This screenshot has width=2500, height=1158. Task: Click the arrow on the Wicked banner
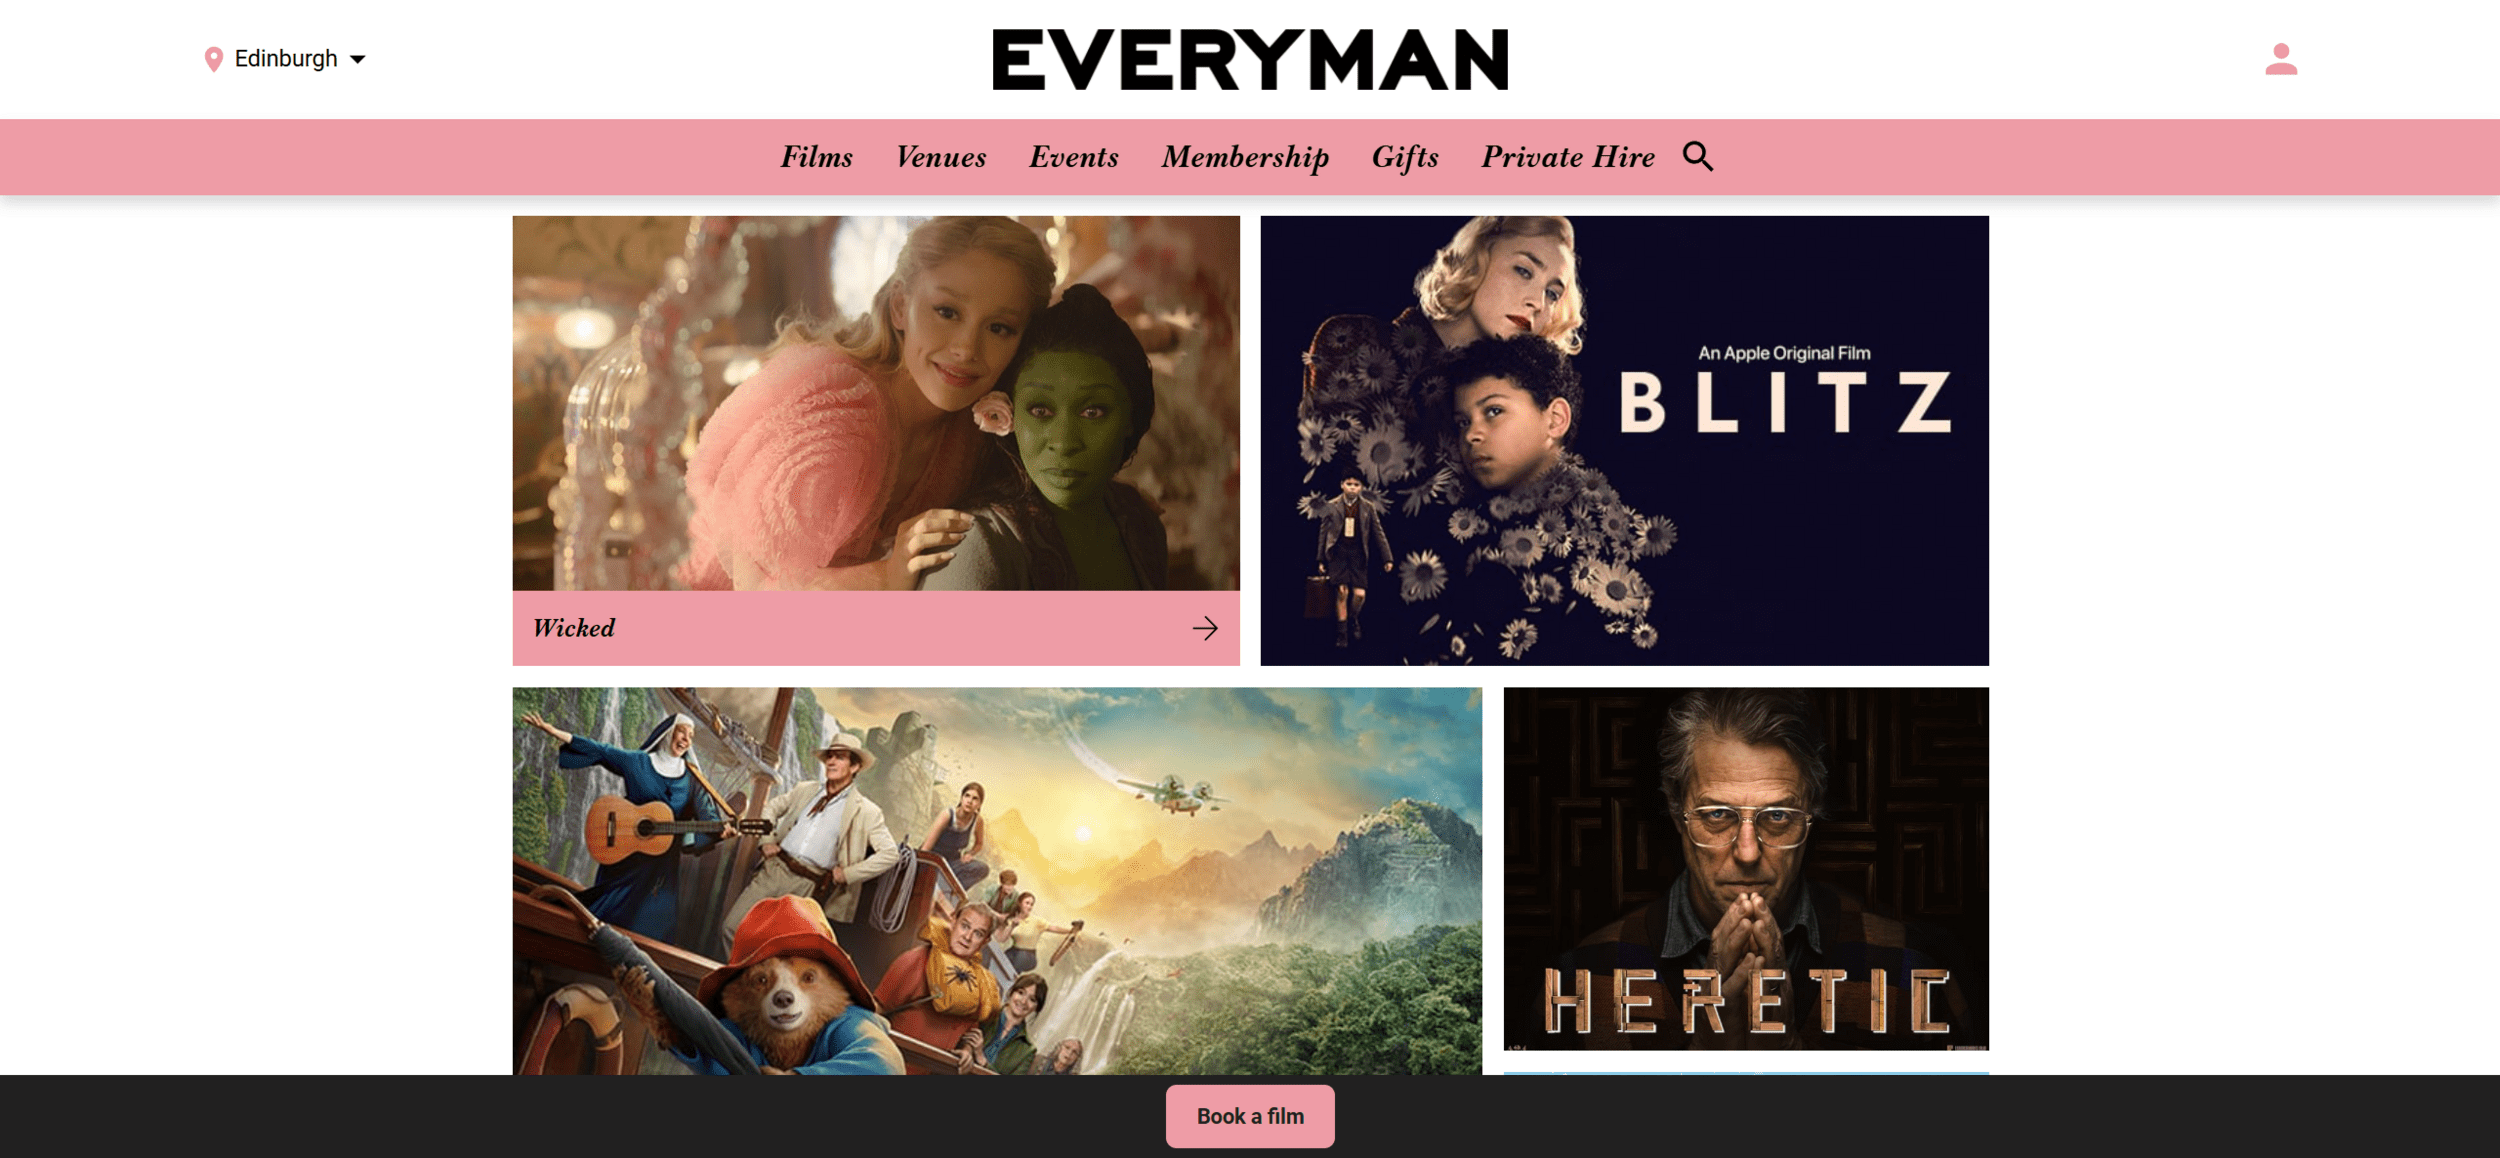(1205, 628)
